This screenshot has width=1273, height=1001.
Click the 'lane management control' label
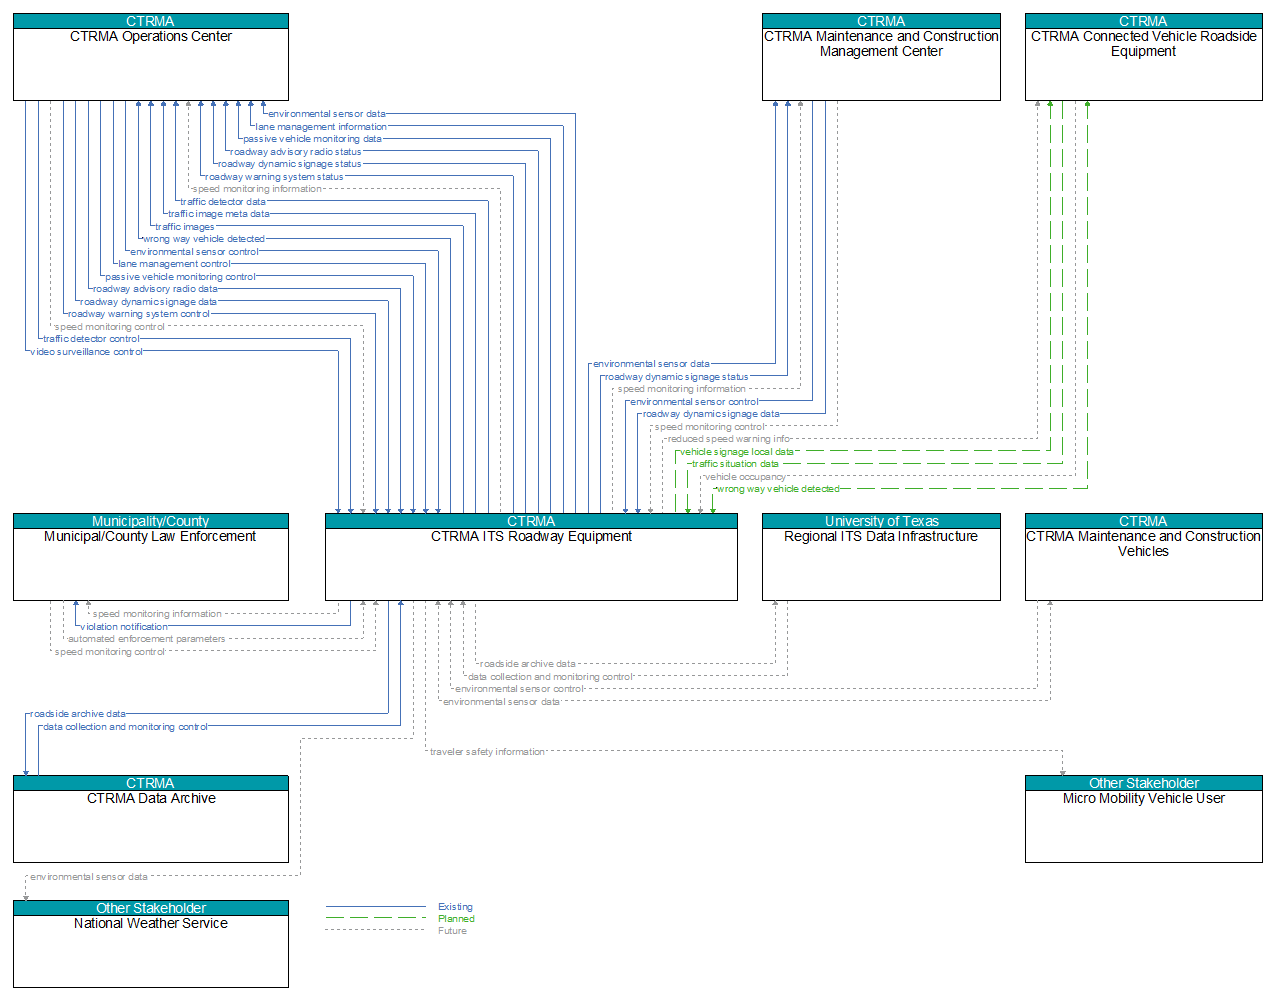click(x=174, y=264)
